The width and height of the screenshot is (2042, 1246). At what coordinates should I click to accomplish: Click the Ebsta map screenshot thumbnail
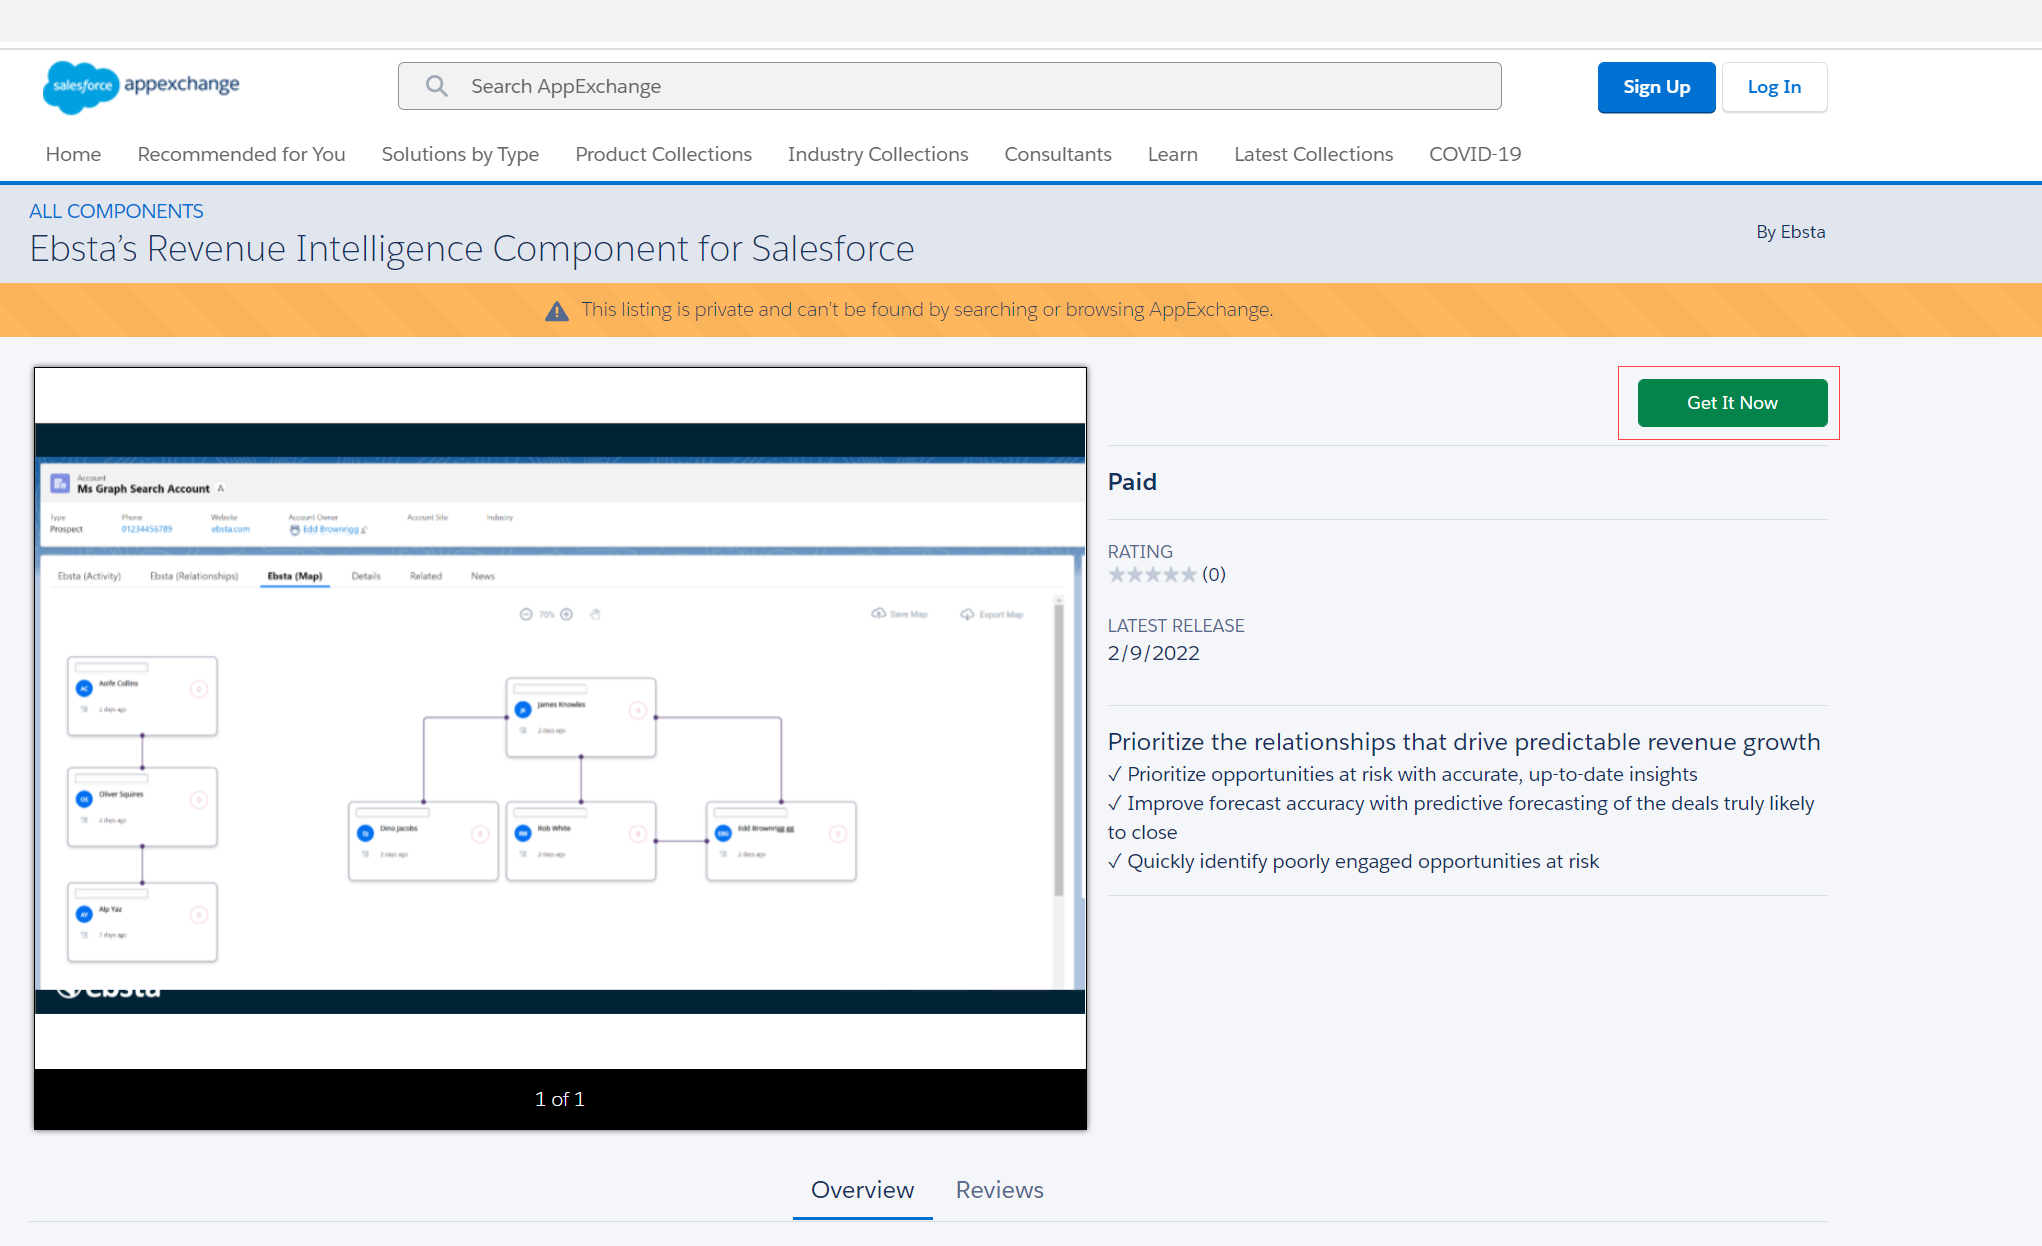tap(560, 718)
